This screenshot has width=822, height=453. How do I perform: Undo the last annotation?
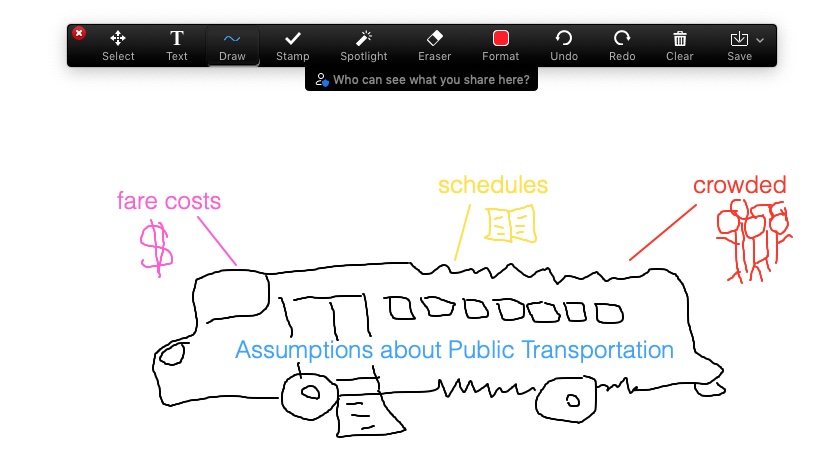pyautogui.click(x=564, y=45)
